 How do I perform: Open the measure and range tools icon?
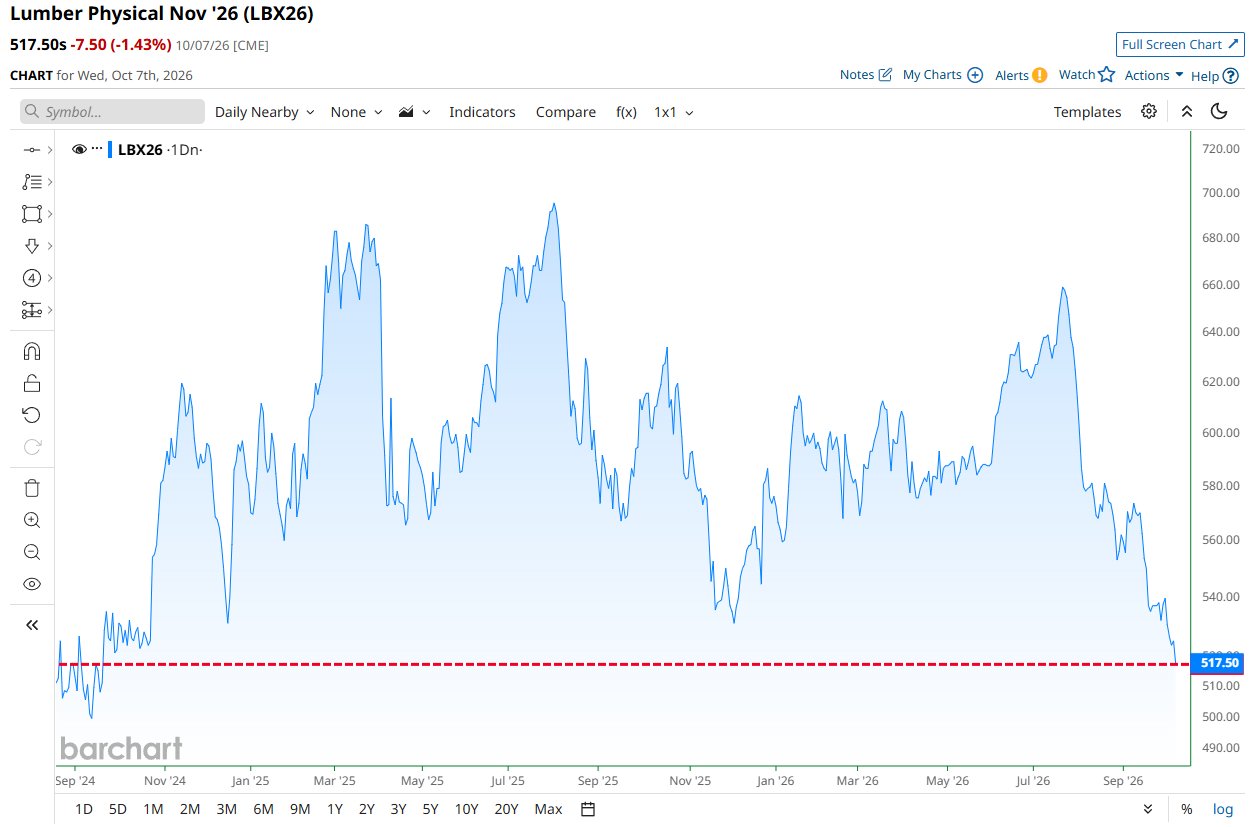(x=31, y=310)
